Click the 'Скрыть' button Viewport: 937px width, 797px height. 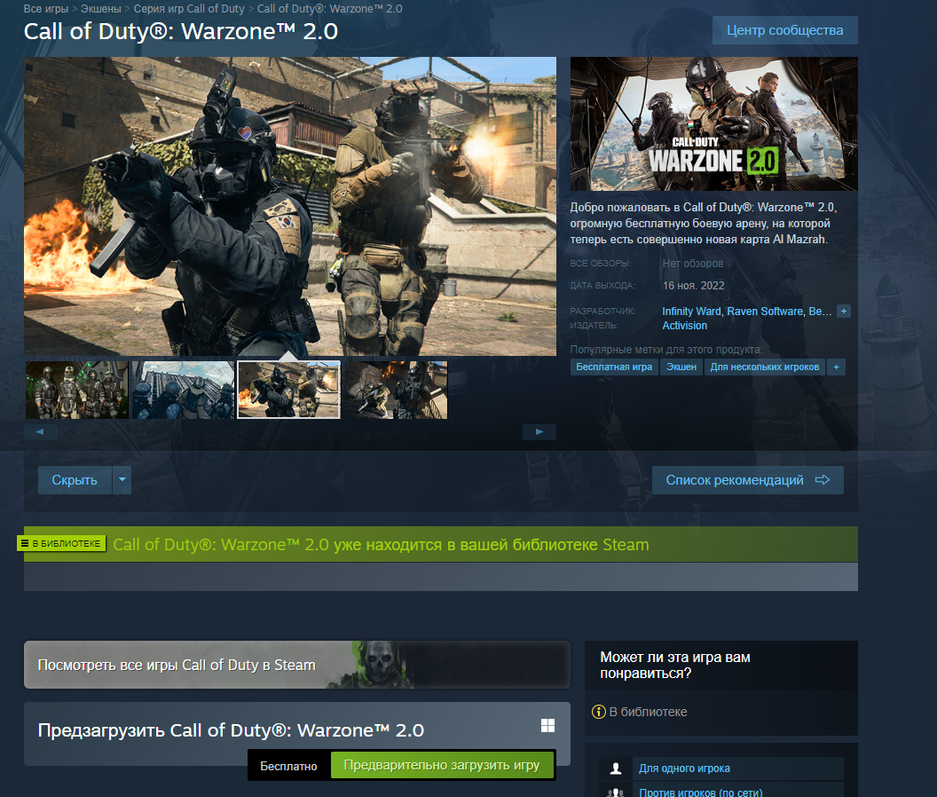click(x=75, y=480)
